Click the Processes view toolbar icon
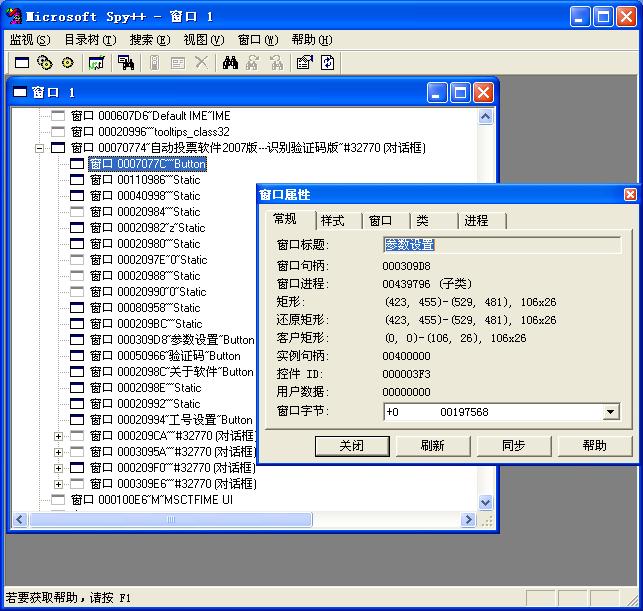 point(45,63)
